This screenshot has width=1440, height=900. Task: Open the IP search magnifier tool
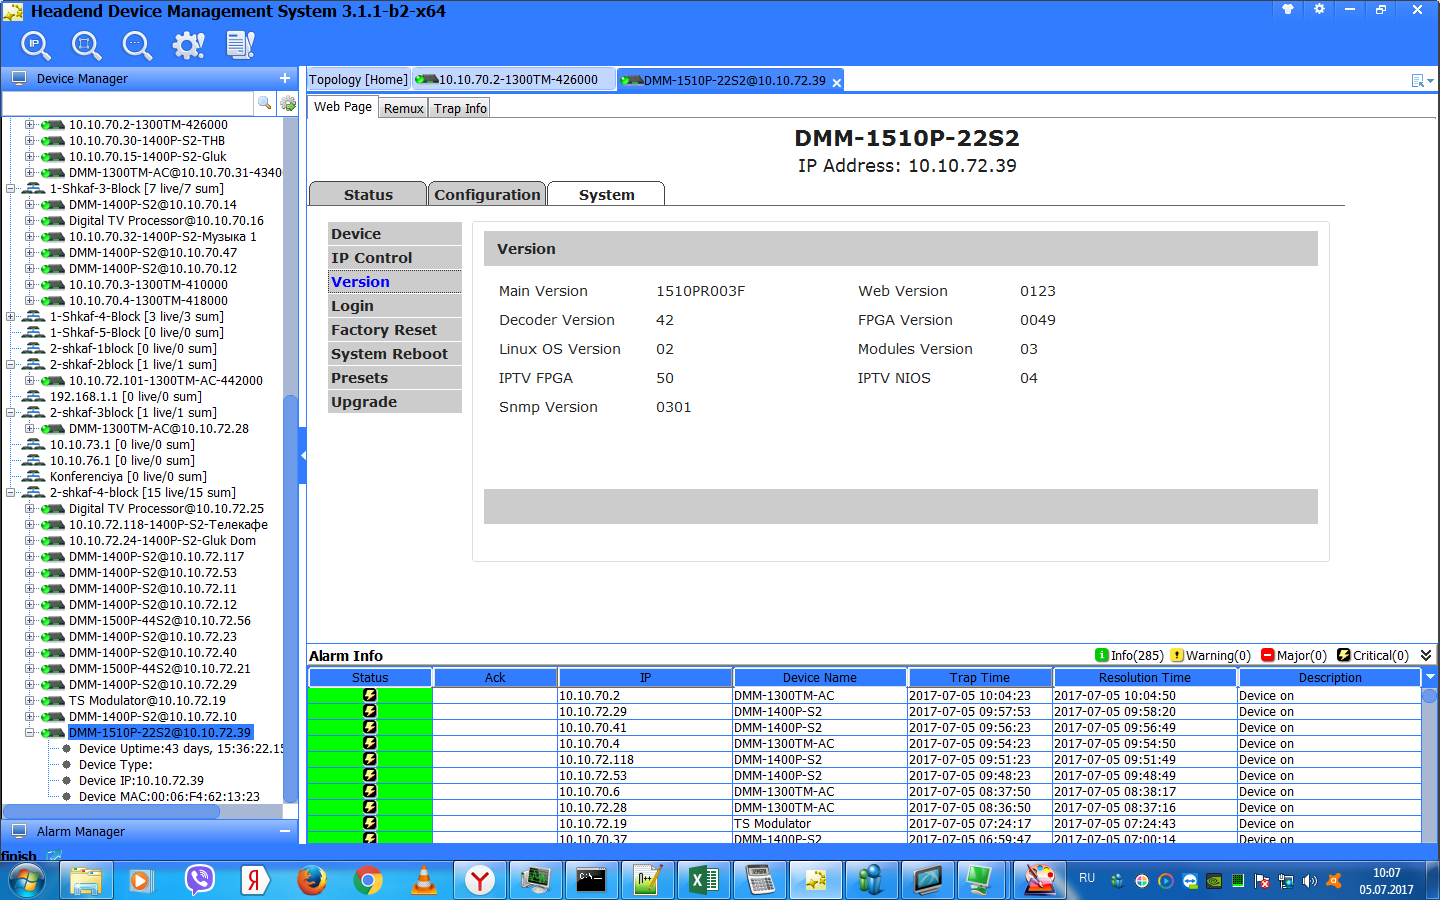tap(36, 45)
